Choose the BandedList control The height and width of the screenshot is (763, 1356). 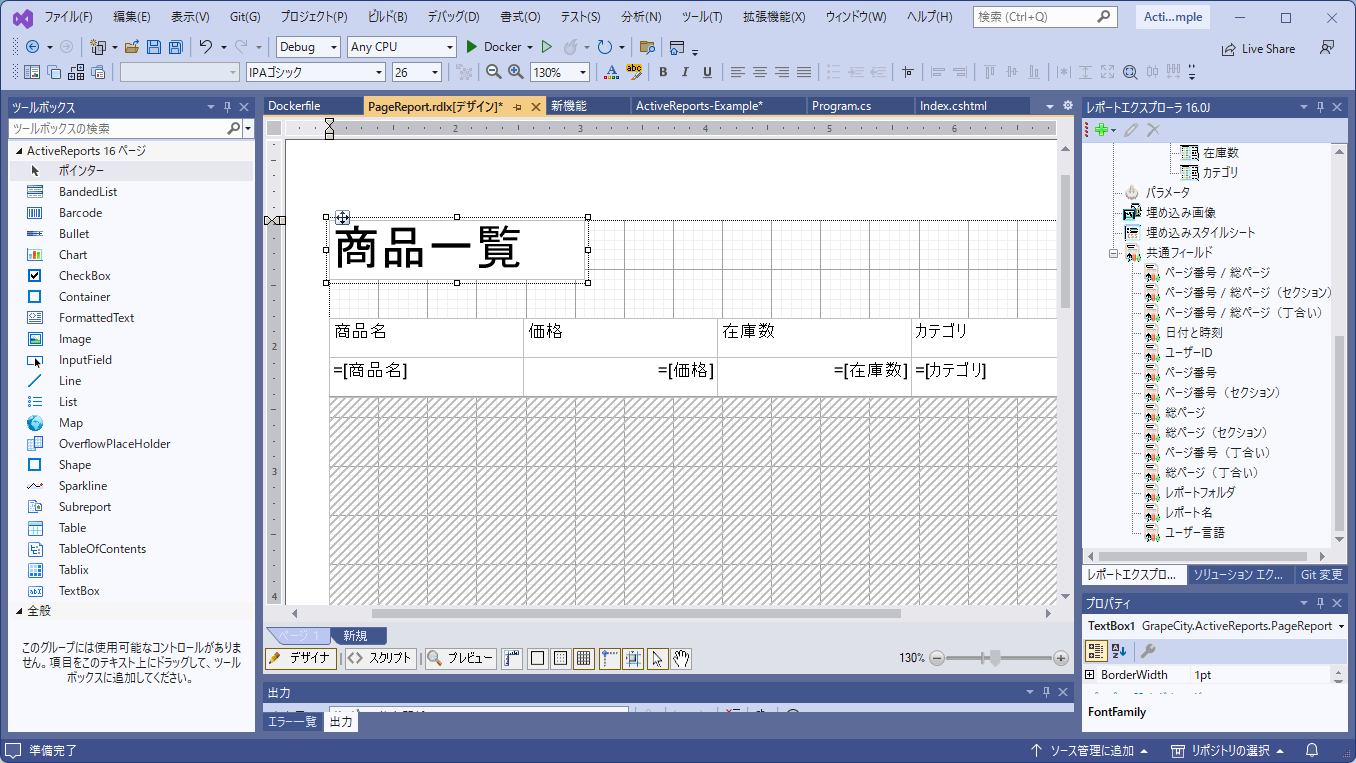coord(87,192)
